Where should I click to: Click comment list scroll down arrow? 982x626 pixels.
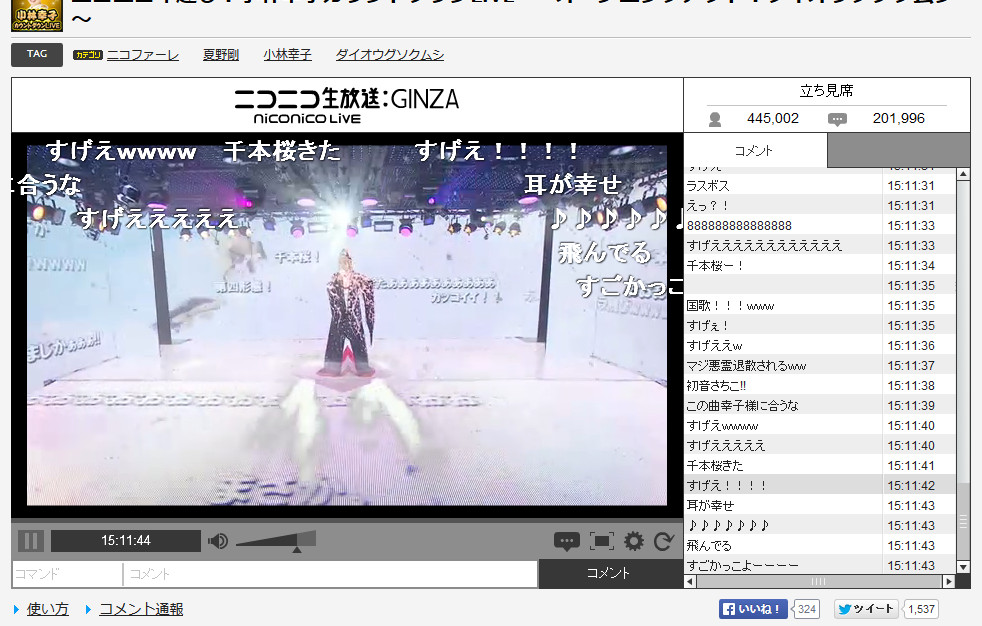tap(963, 567)
